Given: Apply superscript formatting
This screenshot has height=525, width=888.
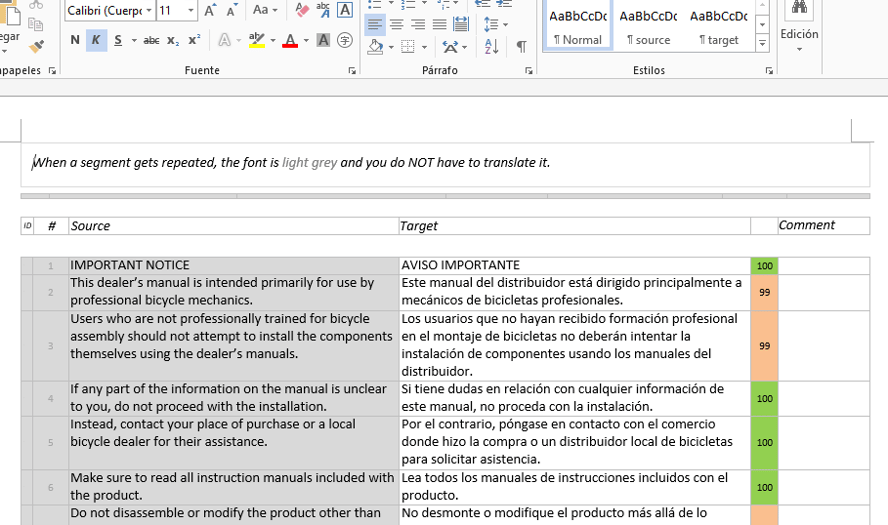Looking at the screenshot, I should tap(194, 40).
